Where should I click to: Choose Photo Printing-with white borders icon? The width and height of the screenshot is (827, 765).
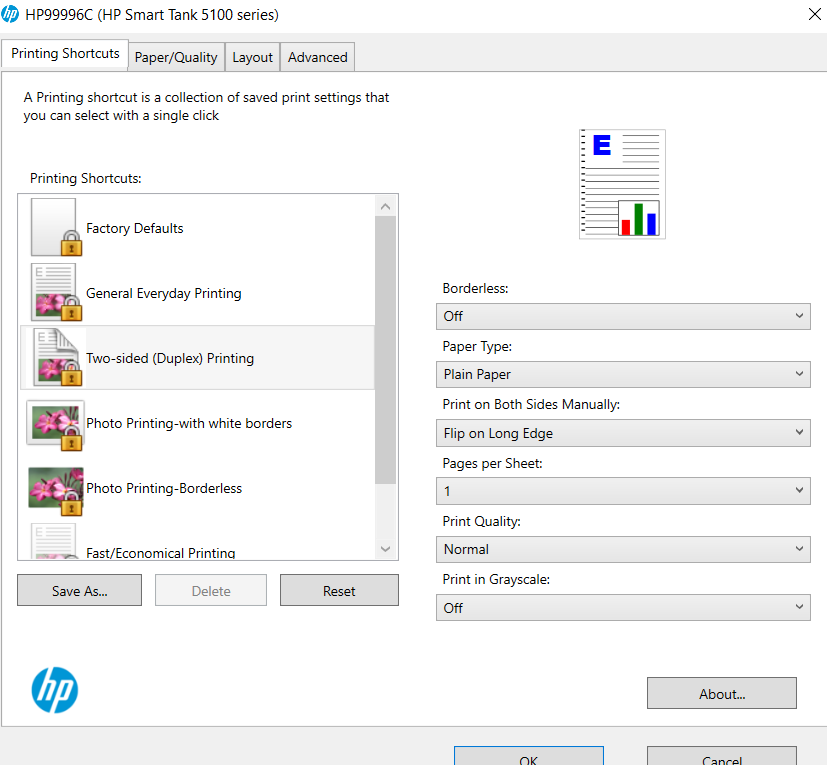55,423
